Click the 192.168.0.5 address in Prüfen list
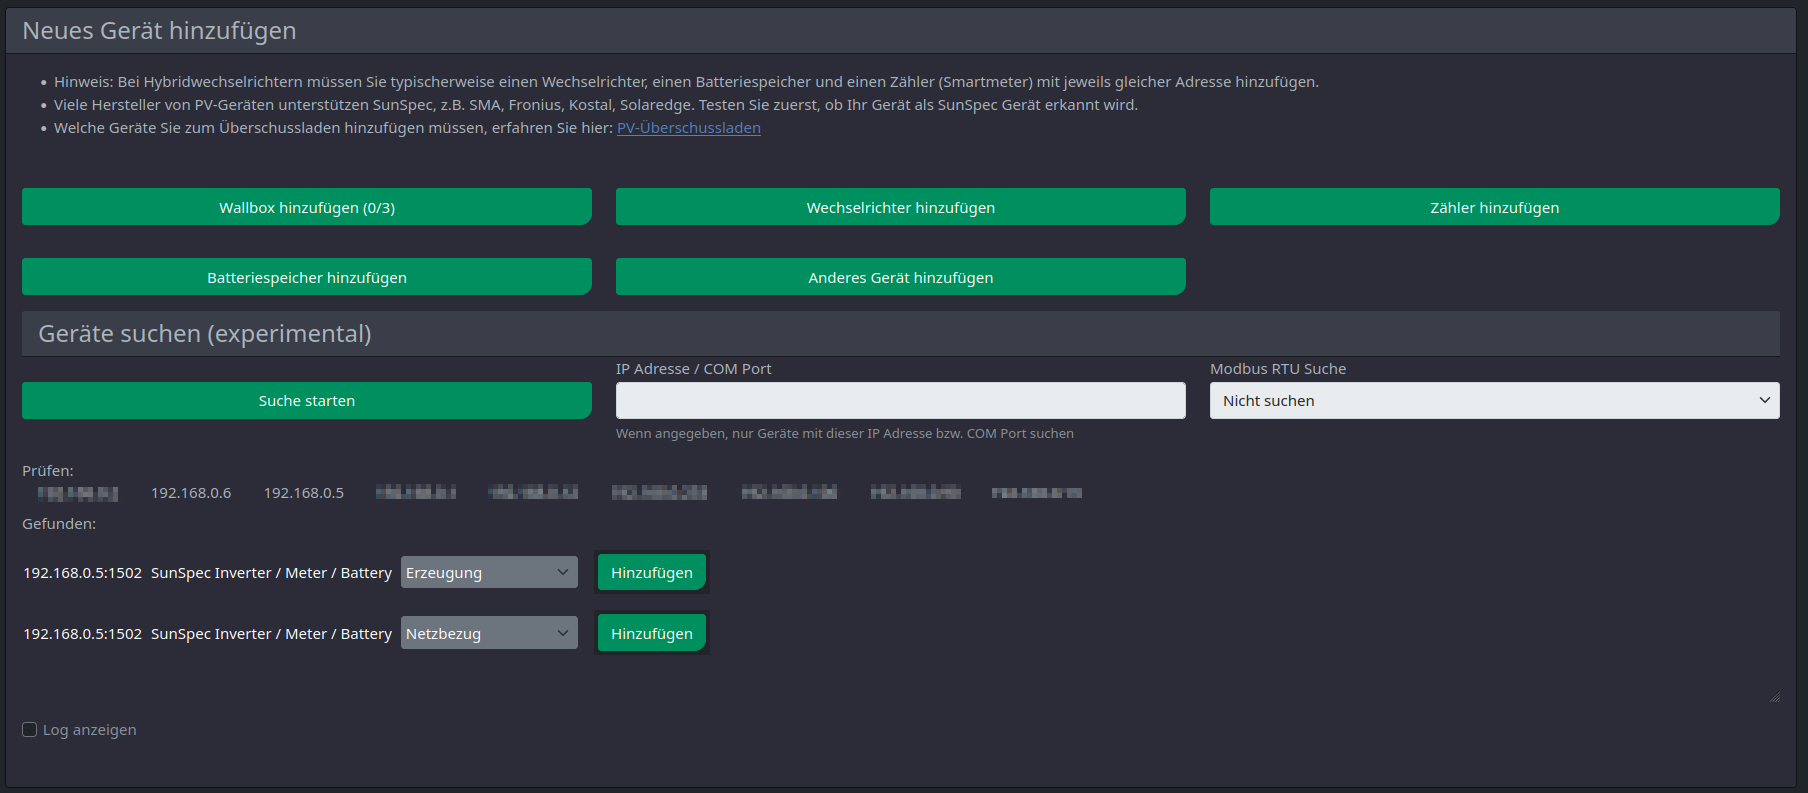 coord(304,493)
